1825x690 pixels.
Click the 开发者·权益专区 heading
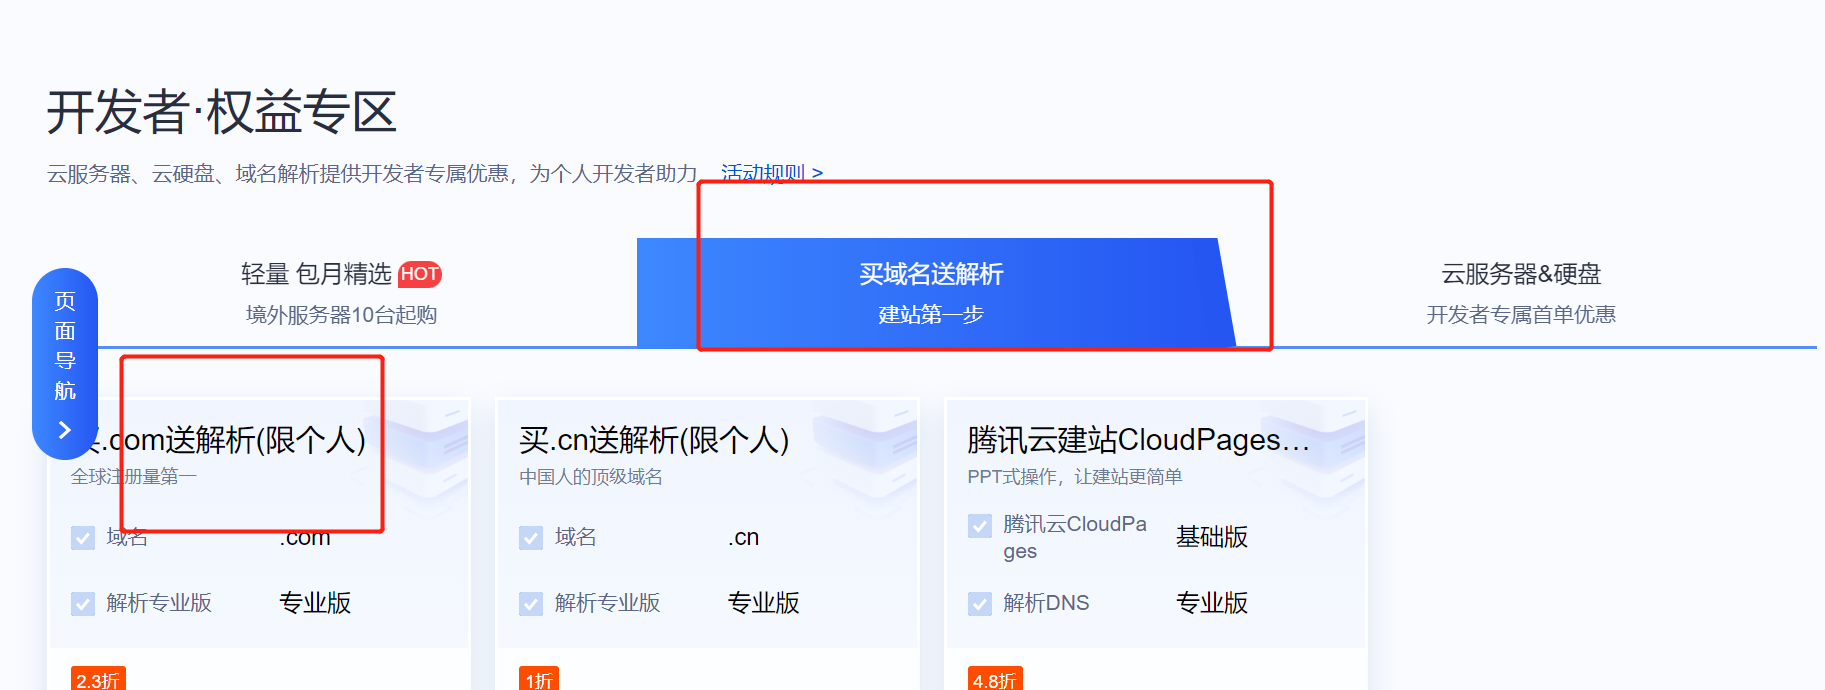click(222, 112)
